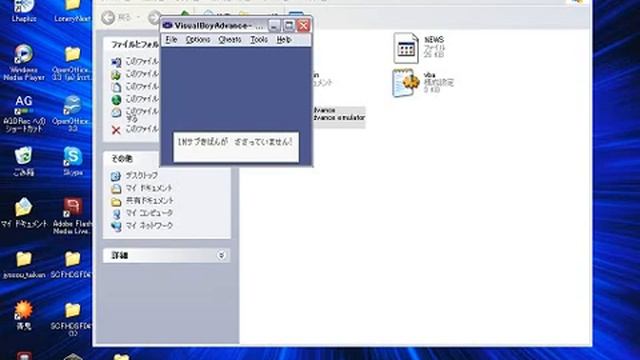Open 共有ドキュメント link in sidebar
640x360 pixels.
point(149,200)
